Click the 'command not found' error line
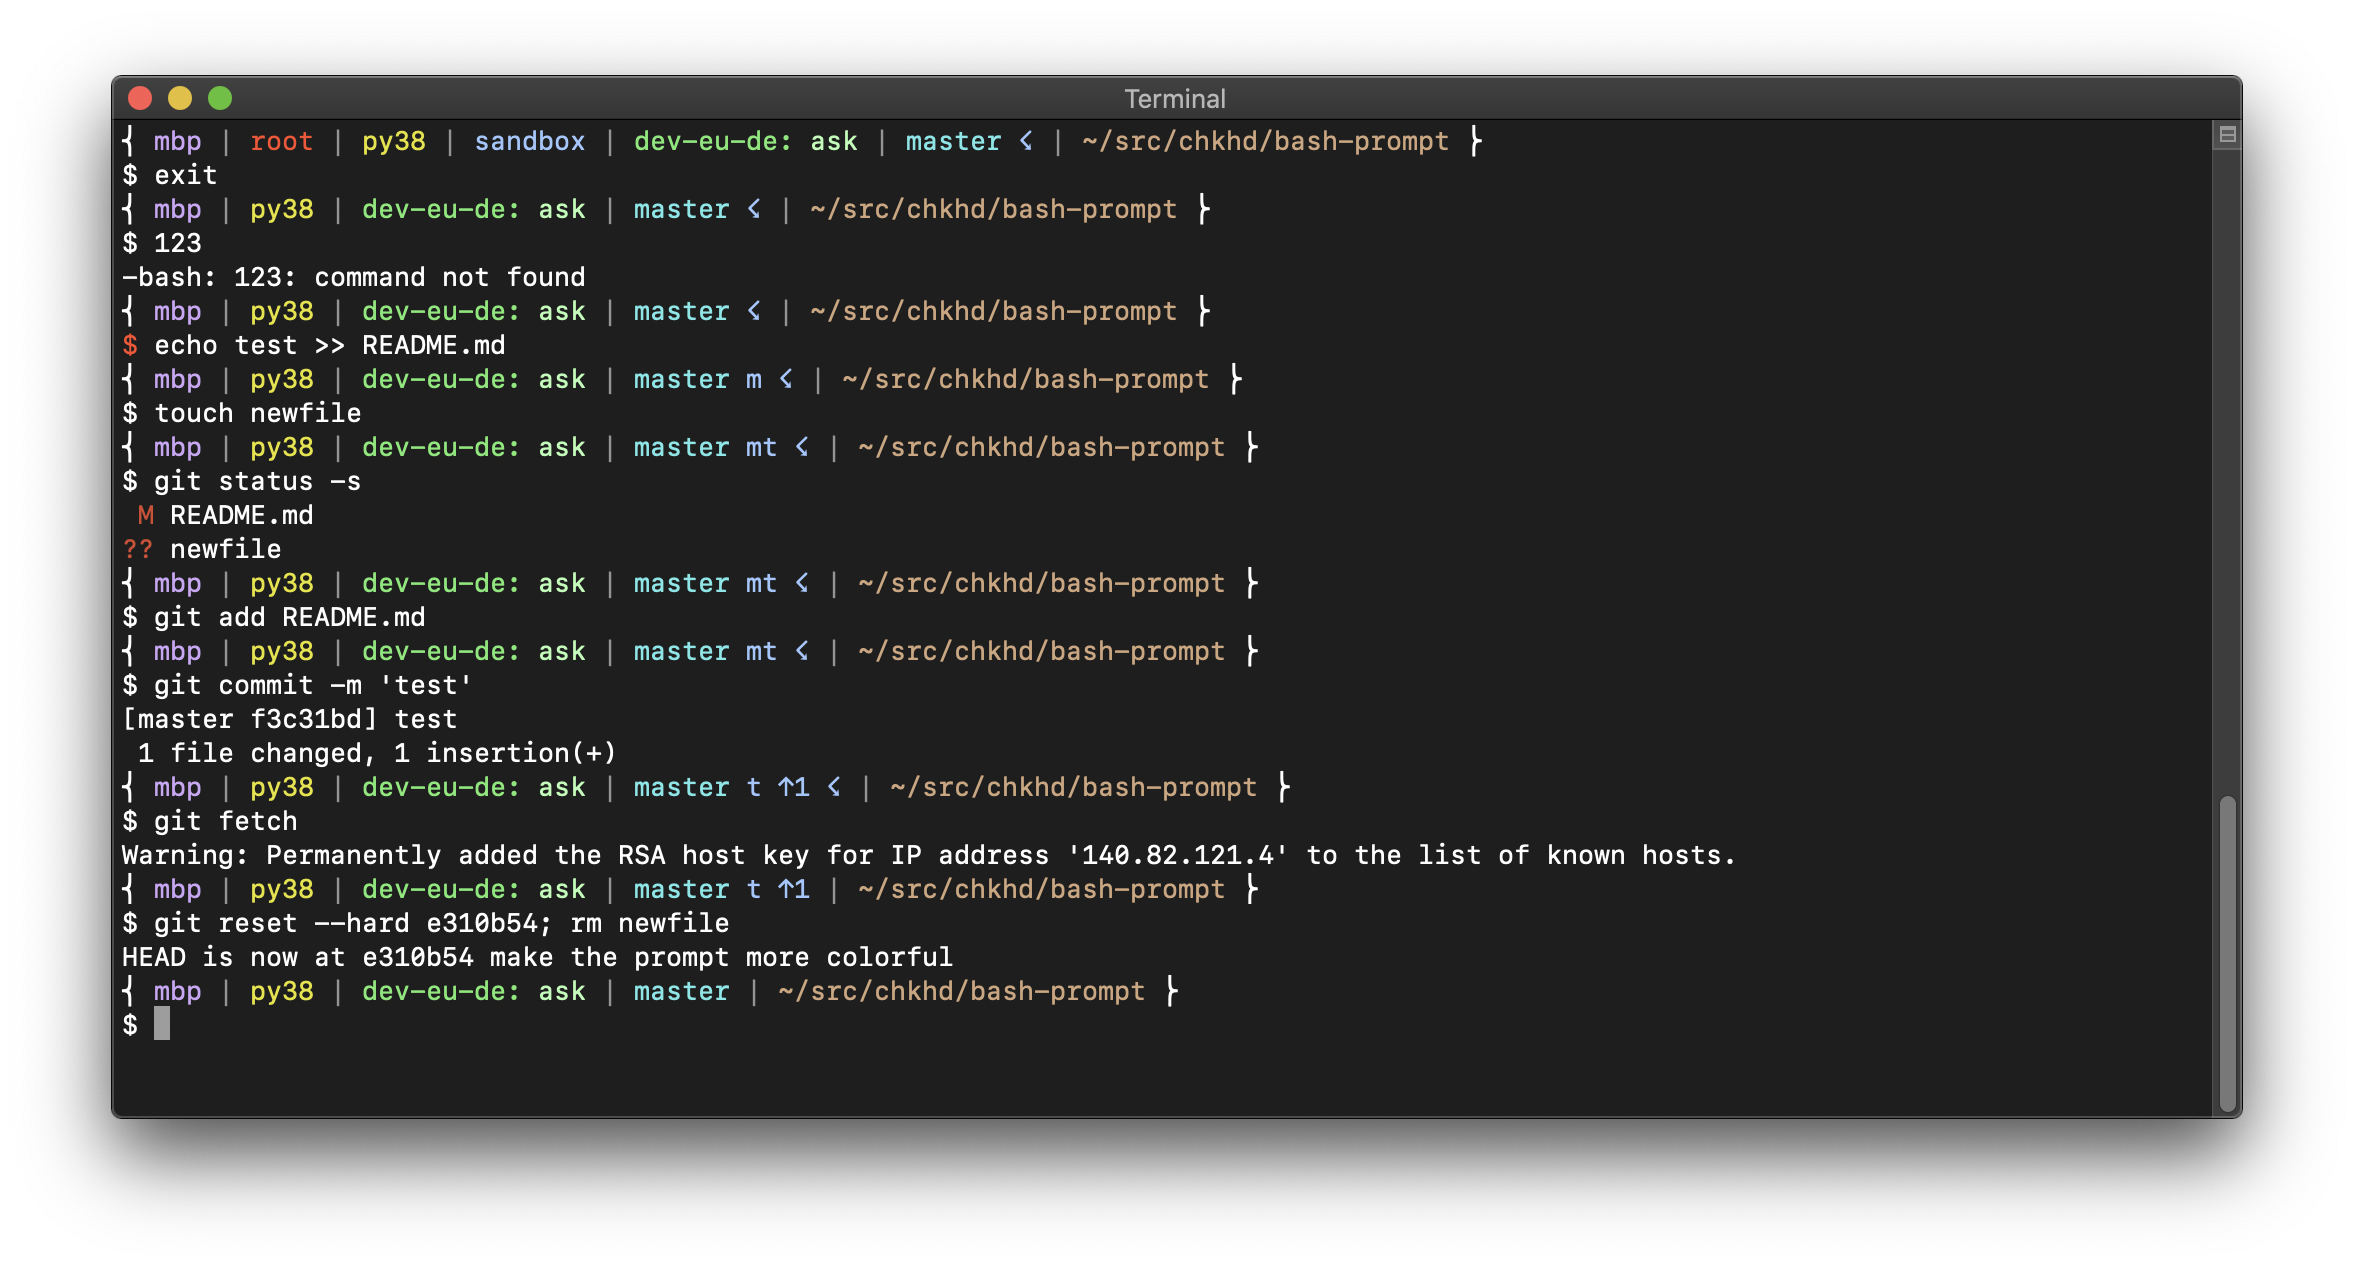The width and height of the screenshot is (2354, 1266). (x=353, y=278)
